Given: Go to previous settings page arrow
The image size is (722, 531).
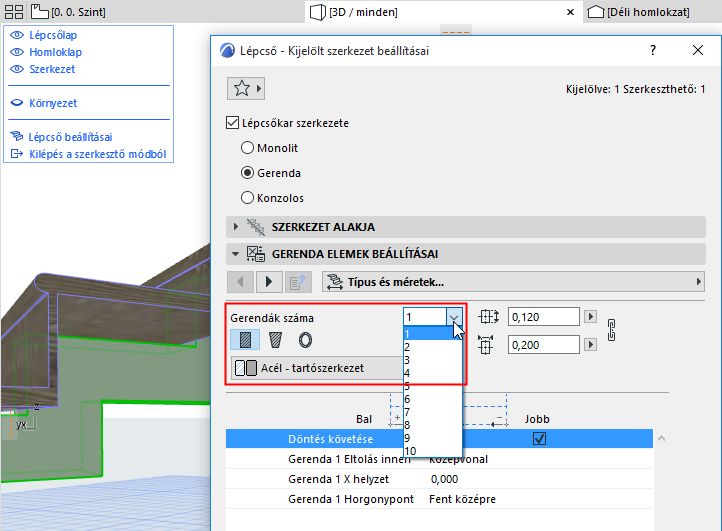Looking at the screenshot, I should [240, 281].
